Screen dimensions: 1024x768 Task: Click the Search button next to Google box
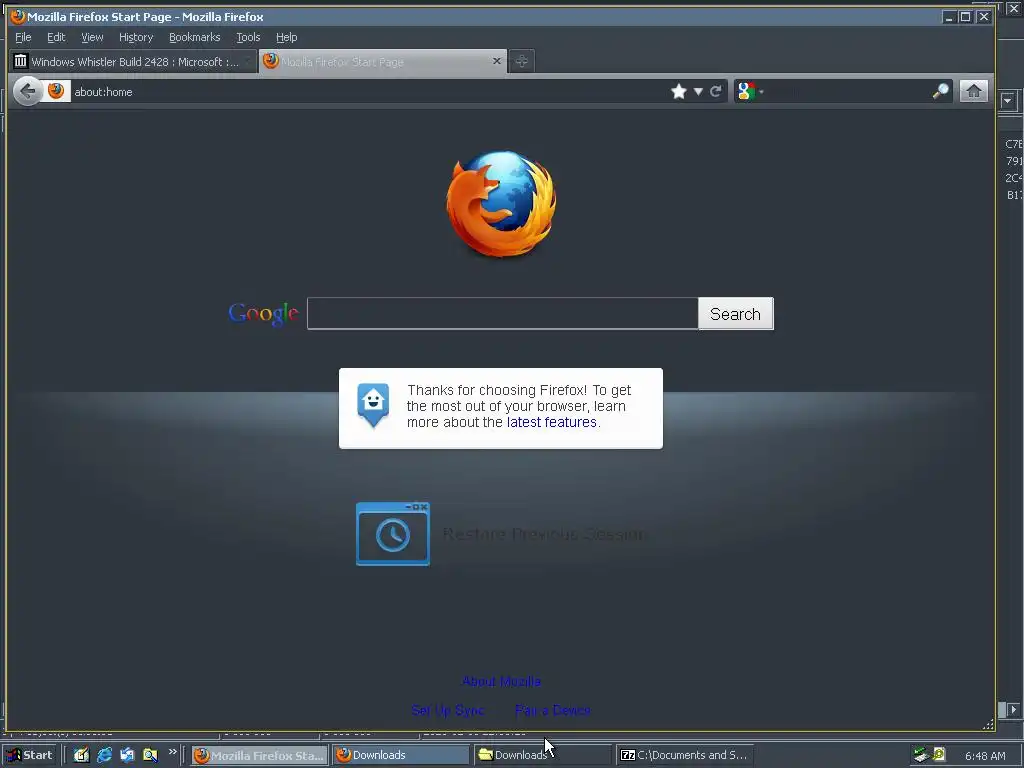735,313
